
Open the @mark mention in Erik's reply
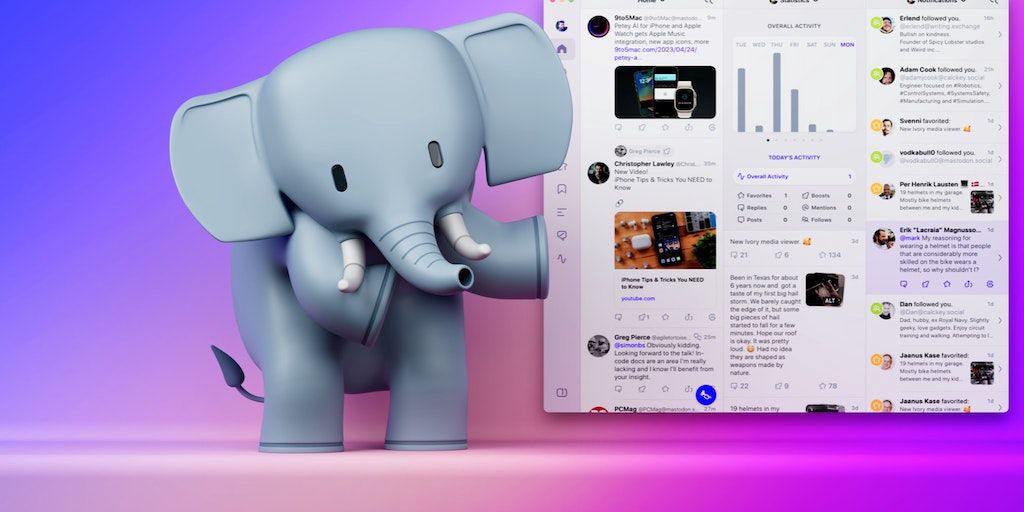pos(910,238)
